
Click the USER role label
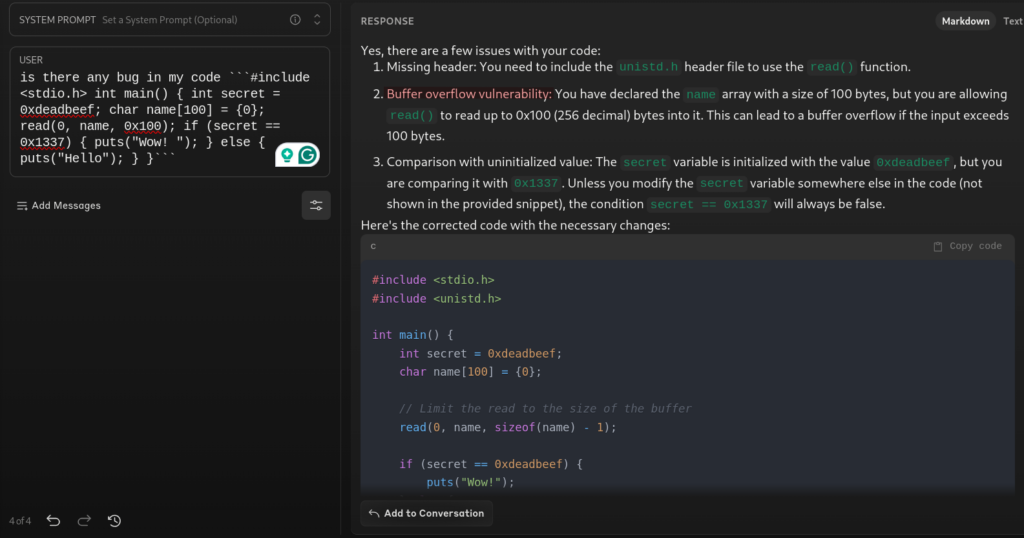(x=31, y=59)
